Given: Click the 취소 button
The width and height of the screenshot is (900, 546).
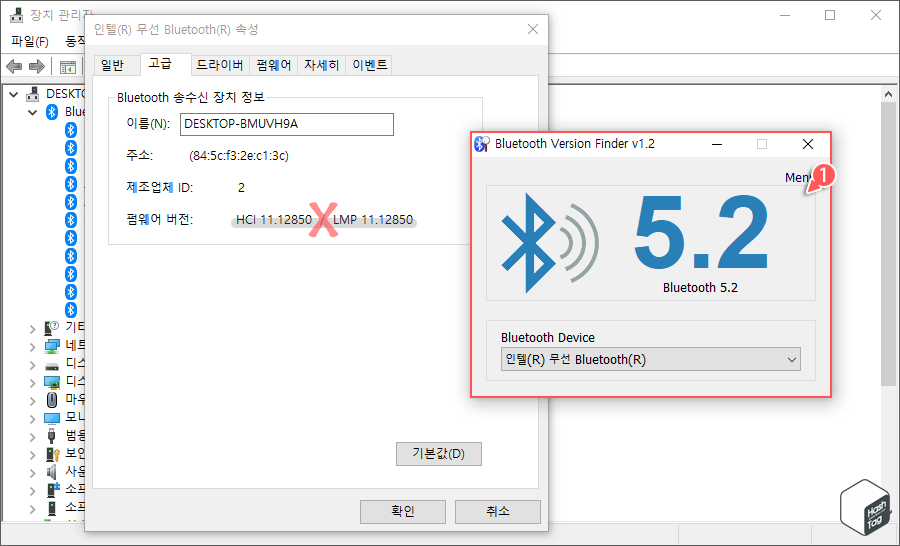Looking at the screenshot, I should (498, 511).
